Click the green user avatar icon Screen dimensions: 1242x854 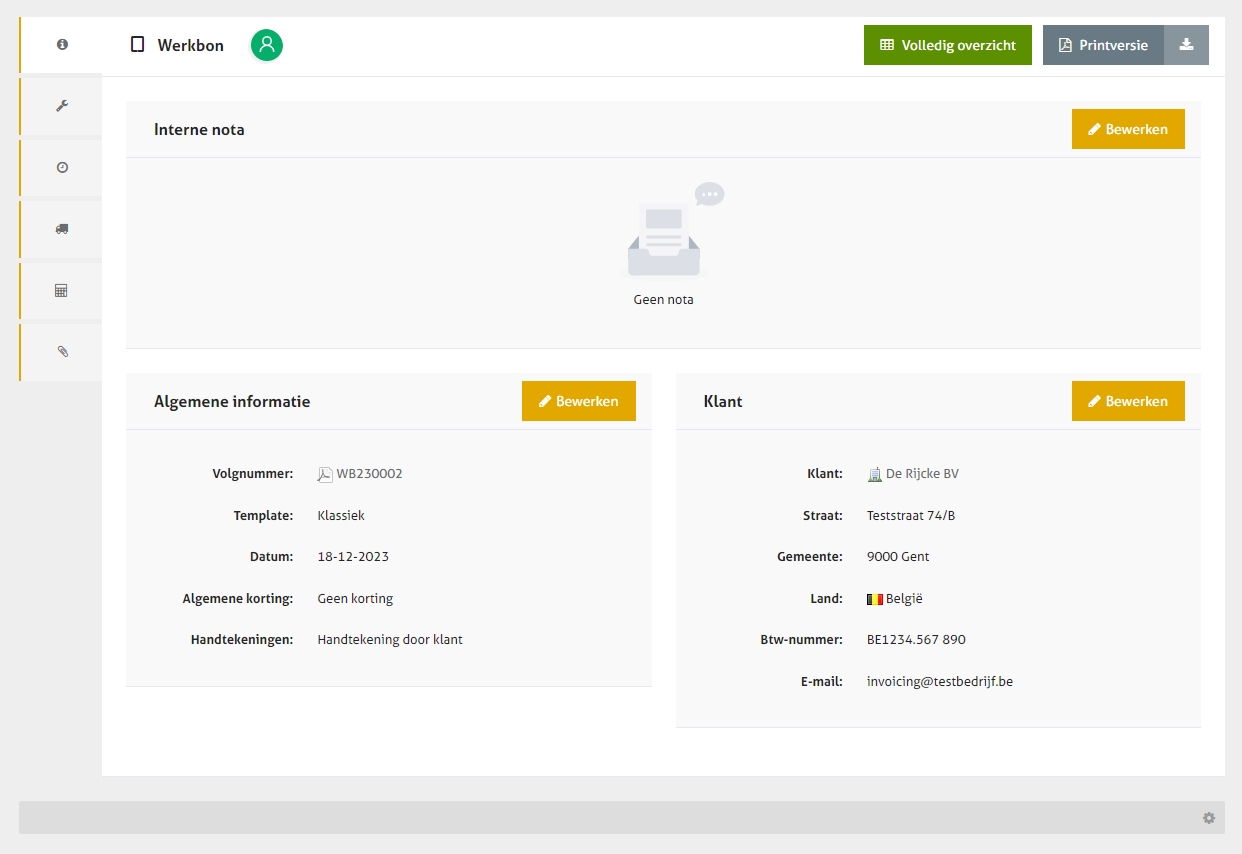[x=267, y=45]
